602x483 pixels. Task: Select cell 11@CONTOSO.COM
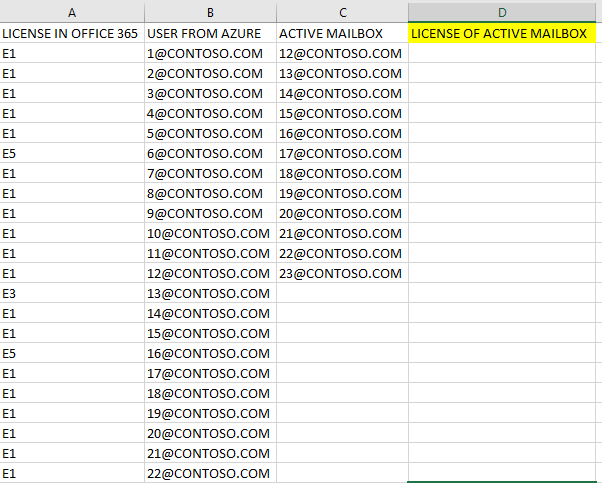click(210, 253)
